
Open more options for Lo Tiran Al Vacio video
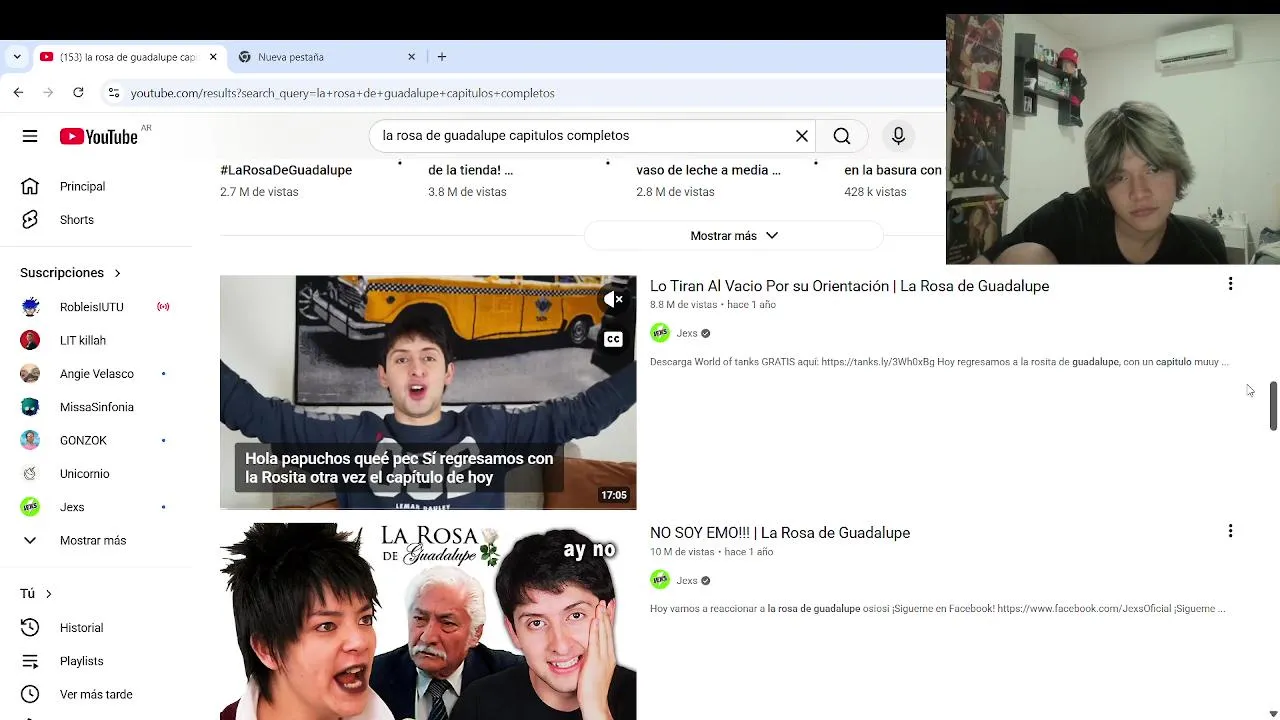1230,284
